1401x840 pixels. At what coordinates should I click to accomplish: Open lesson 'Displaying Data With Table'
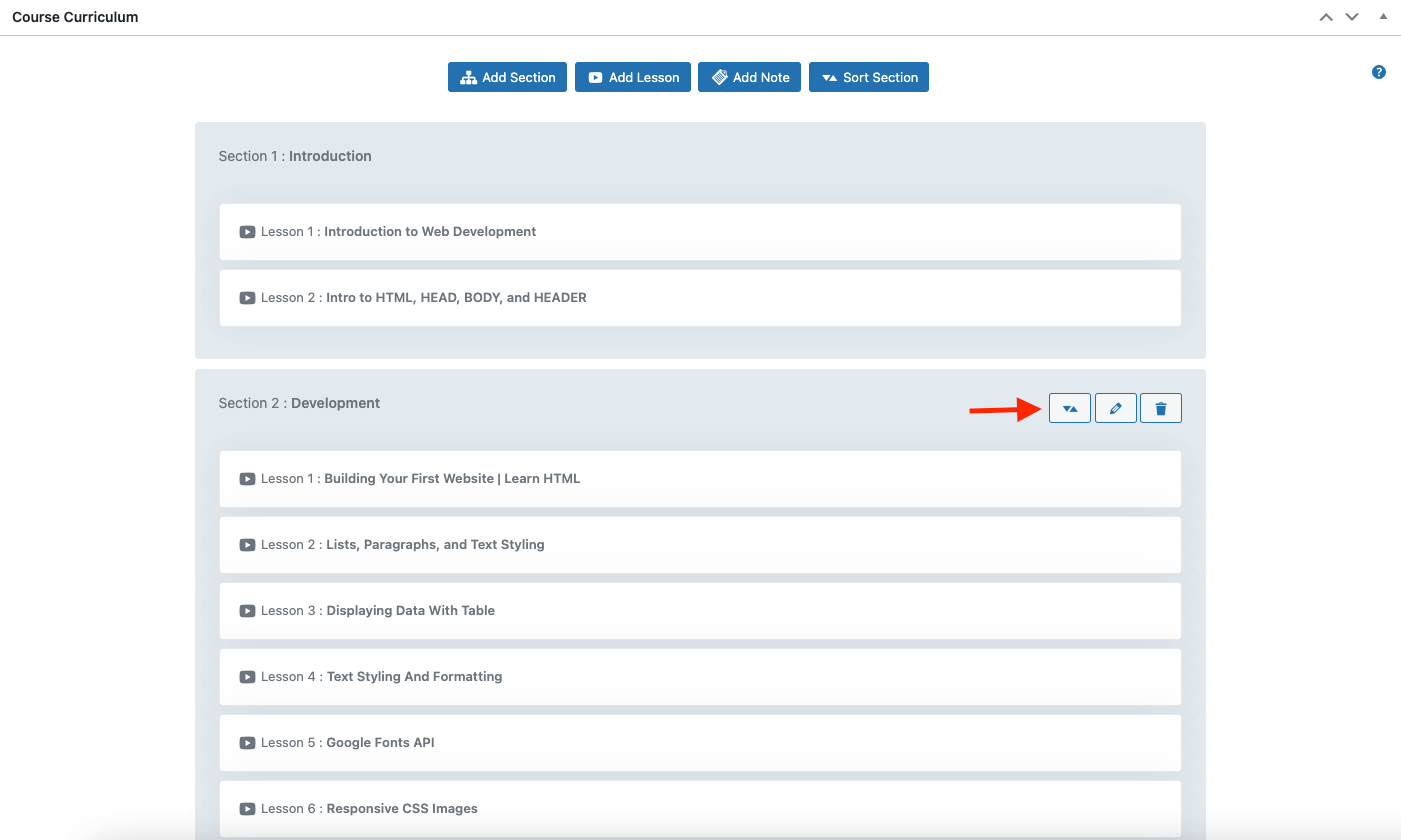click(700, 611)
